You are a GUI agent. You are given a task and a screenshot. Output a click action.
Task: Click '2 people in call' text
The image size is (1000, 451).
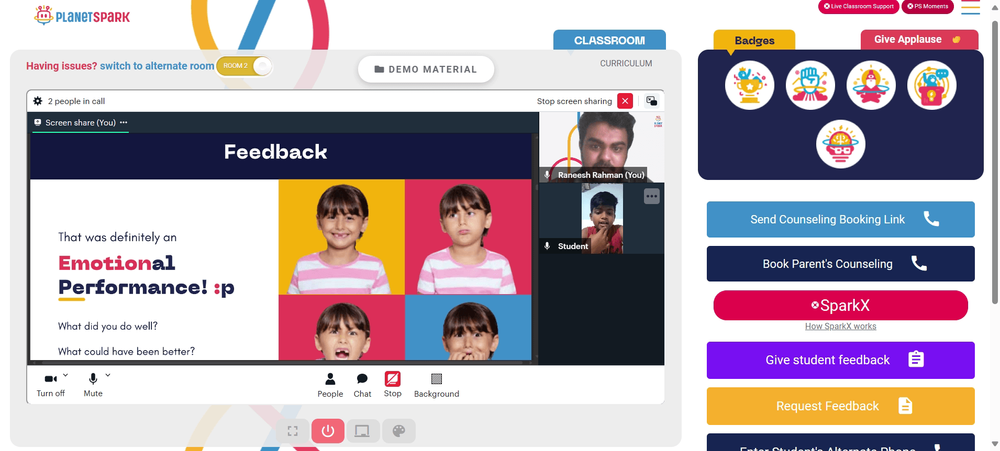coord(77,101)
